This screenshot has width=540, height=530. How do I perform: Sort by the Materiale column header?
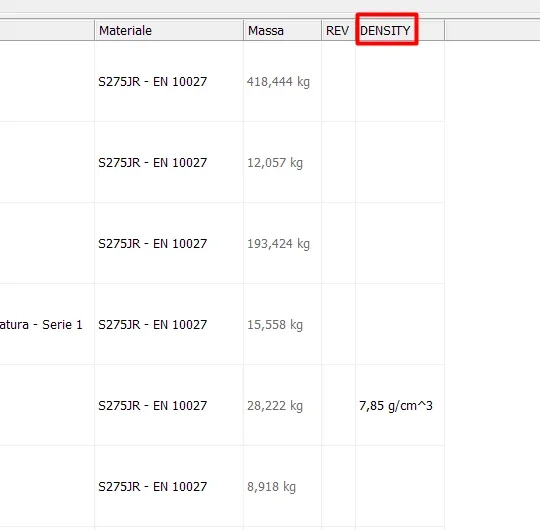169,30
